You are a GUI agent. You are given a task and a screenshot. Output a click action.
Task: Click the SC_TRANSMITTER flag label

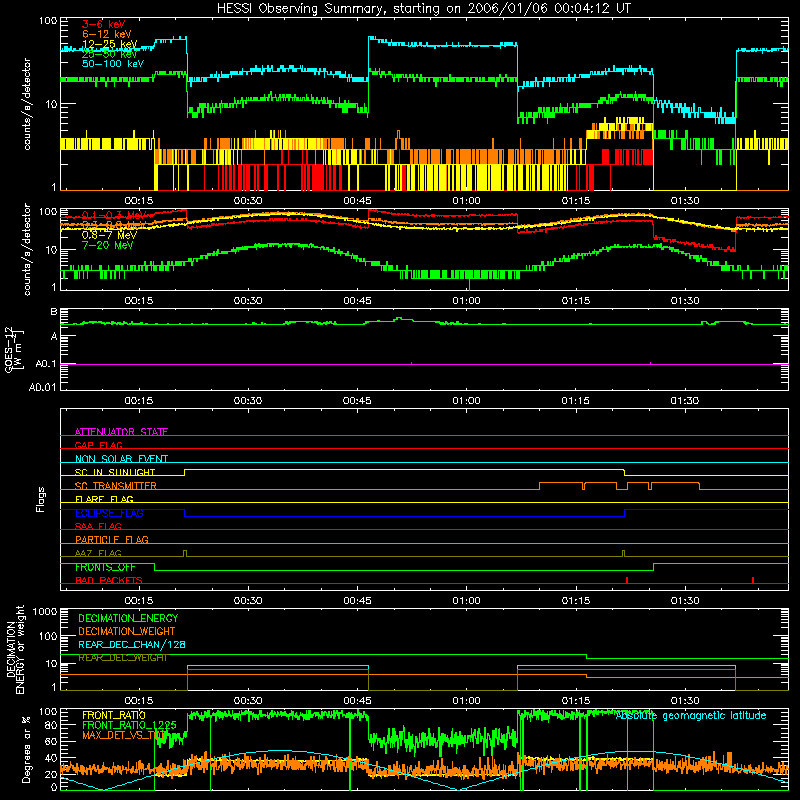pos(115,486)
